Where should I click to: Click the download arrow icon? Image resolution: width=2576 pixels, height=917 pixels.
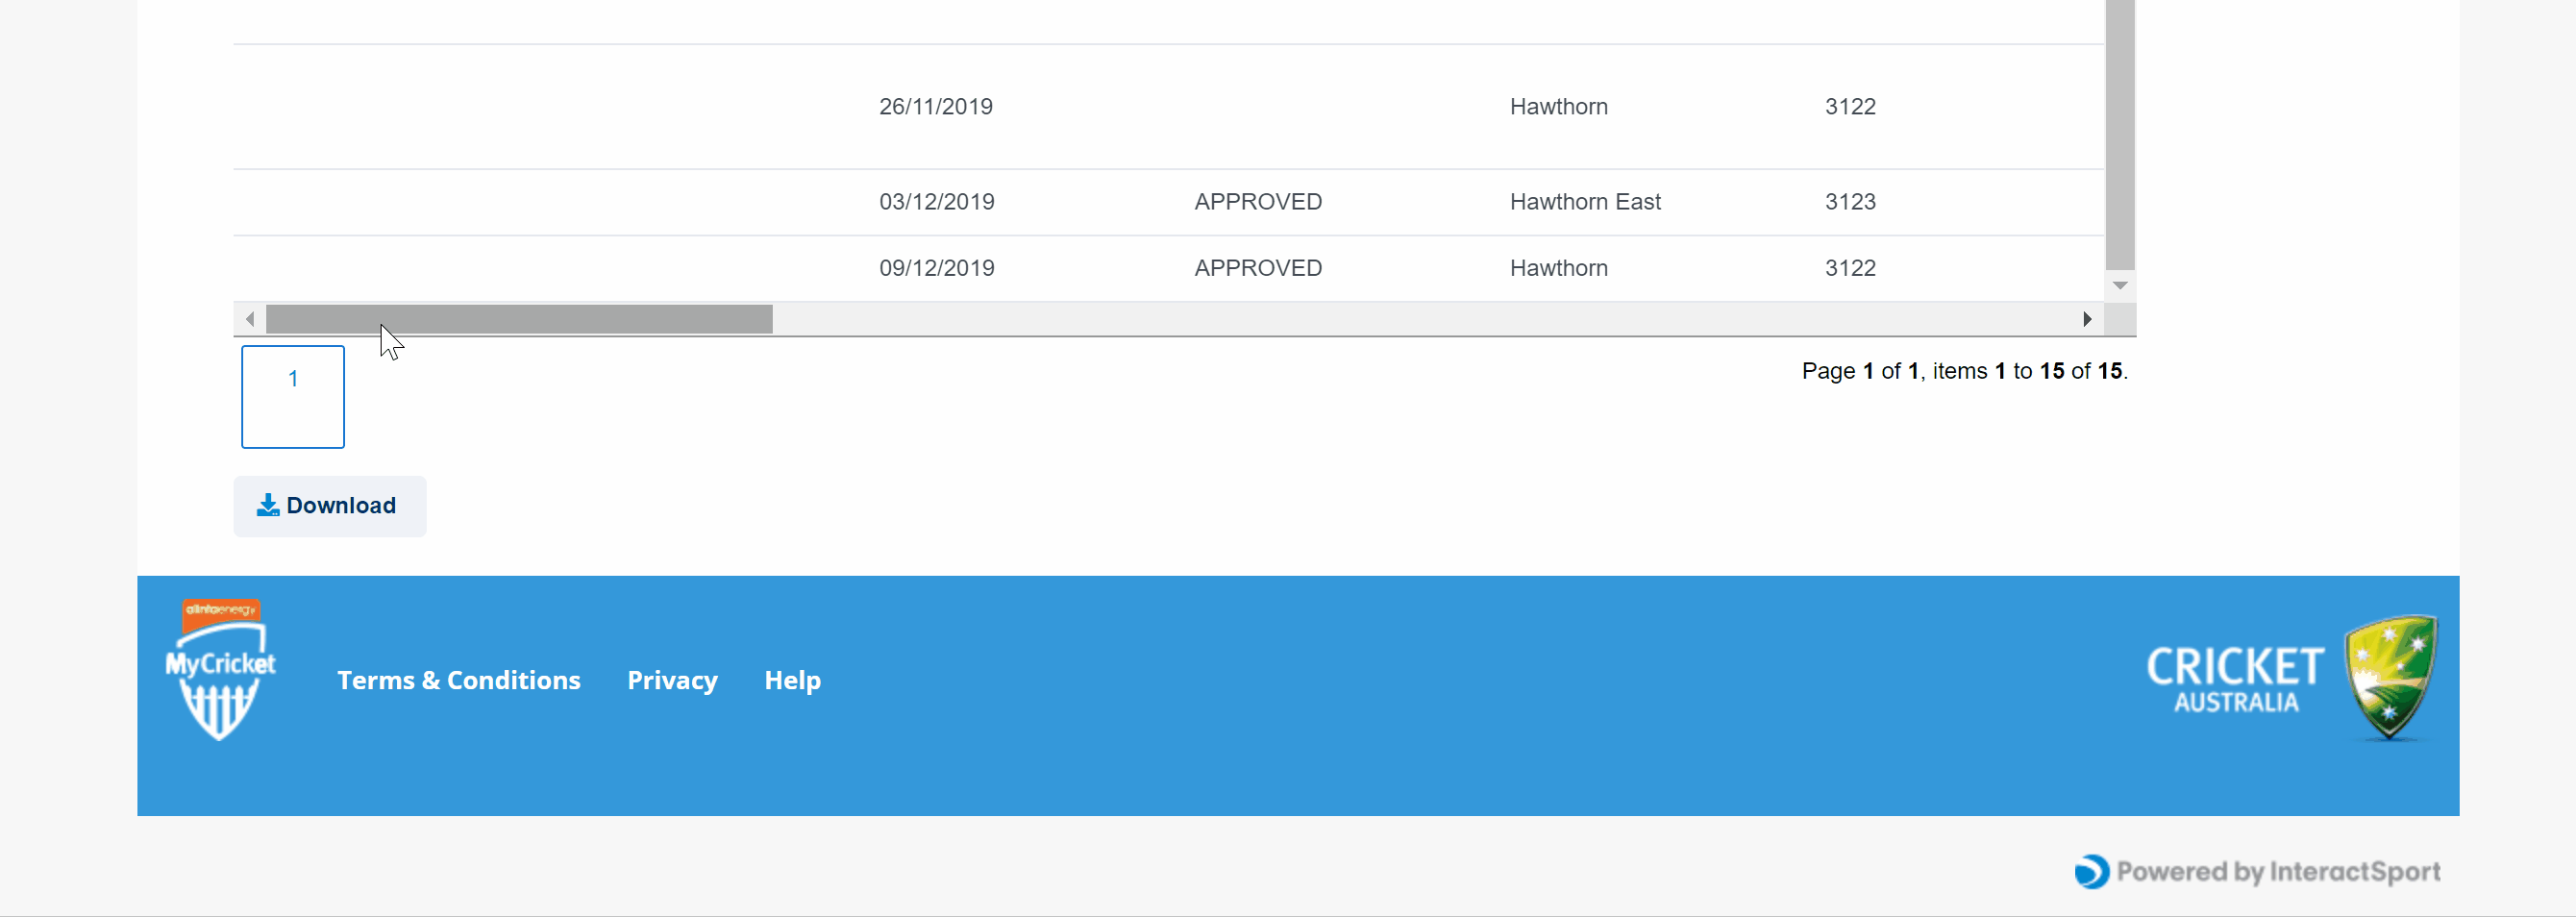click(x=268, y=505)
